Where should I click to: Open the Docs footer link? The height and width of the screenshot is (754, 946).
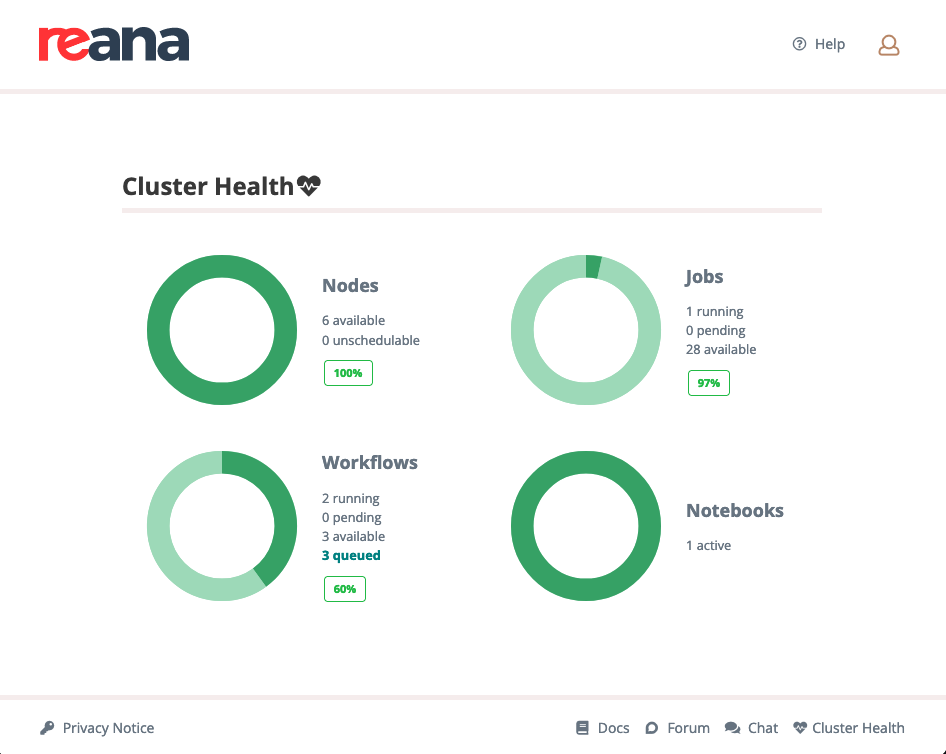point(613,727)
